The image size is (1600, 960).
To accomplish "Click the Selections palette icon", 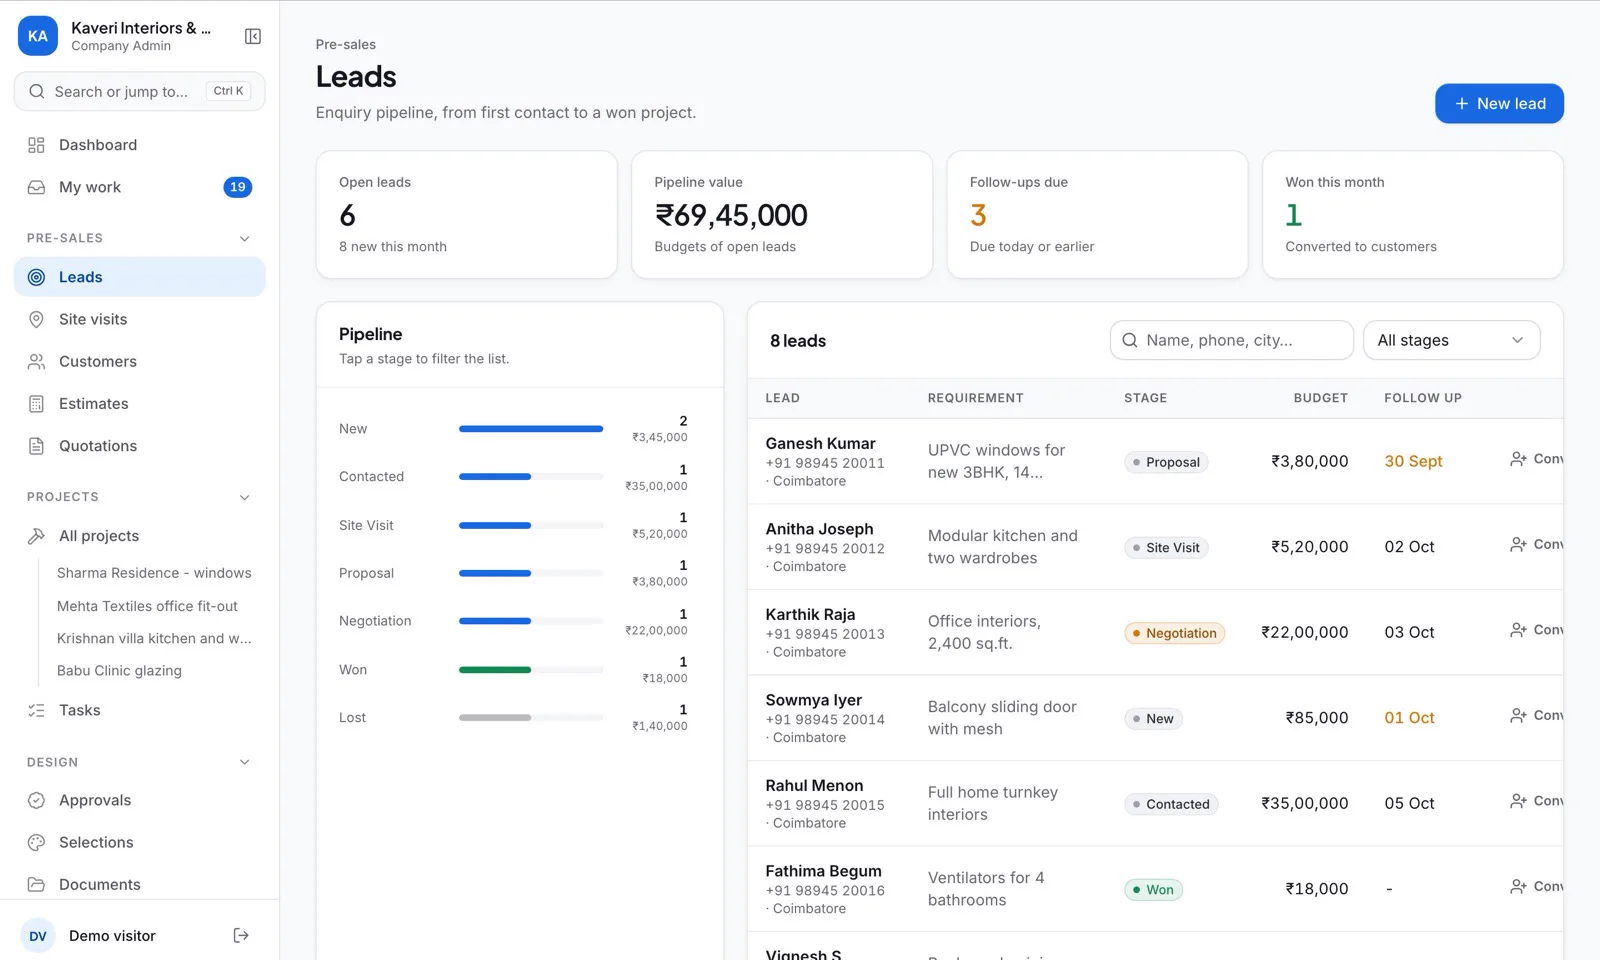I will click(x=36, y=842).
